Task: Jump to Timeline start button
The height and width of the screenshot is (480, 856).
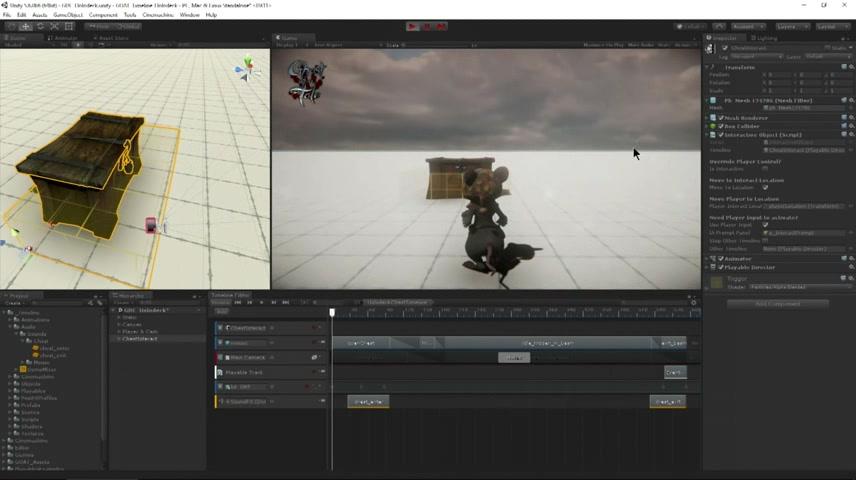Action: 237,302
